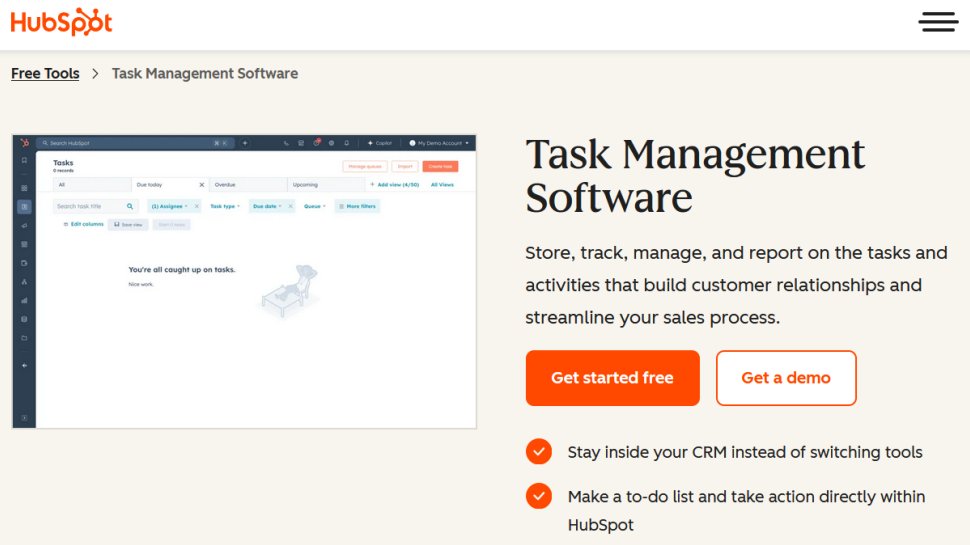The width and height of the screenshot is (970, 545).
Task: Click the Search HubSpot field in the screenshot
Action: coord(135,143)
